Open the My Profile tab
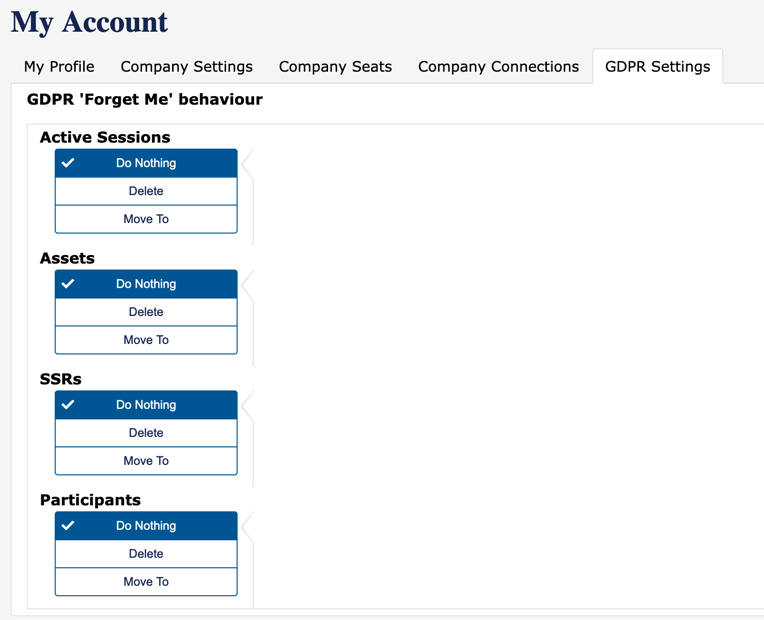764x620 pixels. [x=59, y=67]
